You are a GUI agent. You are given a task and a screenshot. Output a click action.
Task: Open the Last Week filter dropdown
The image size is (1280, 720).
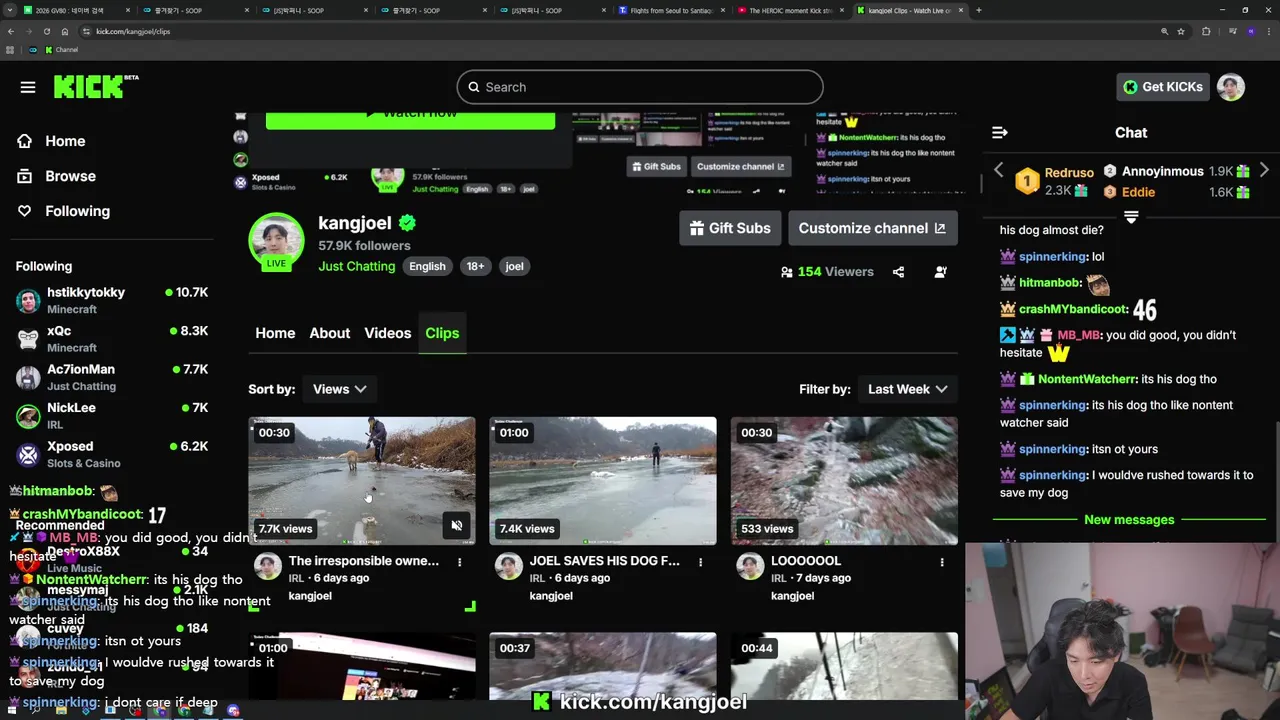pyautogui.click(x=907, y=389)
